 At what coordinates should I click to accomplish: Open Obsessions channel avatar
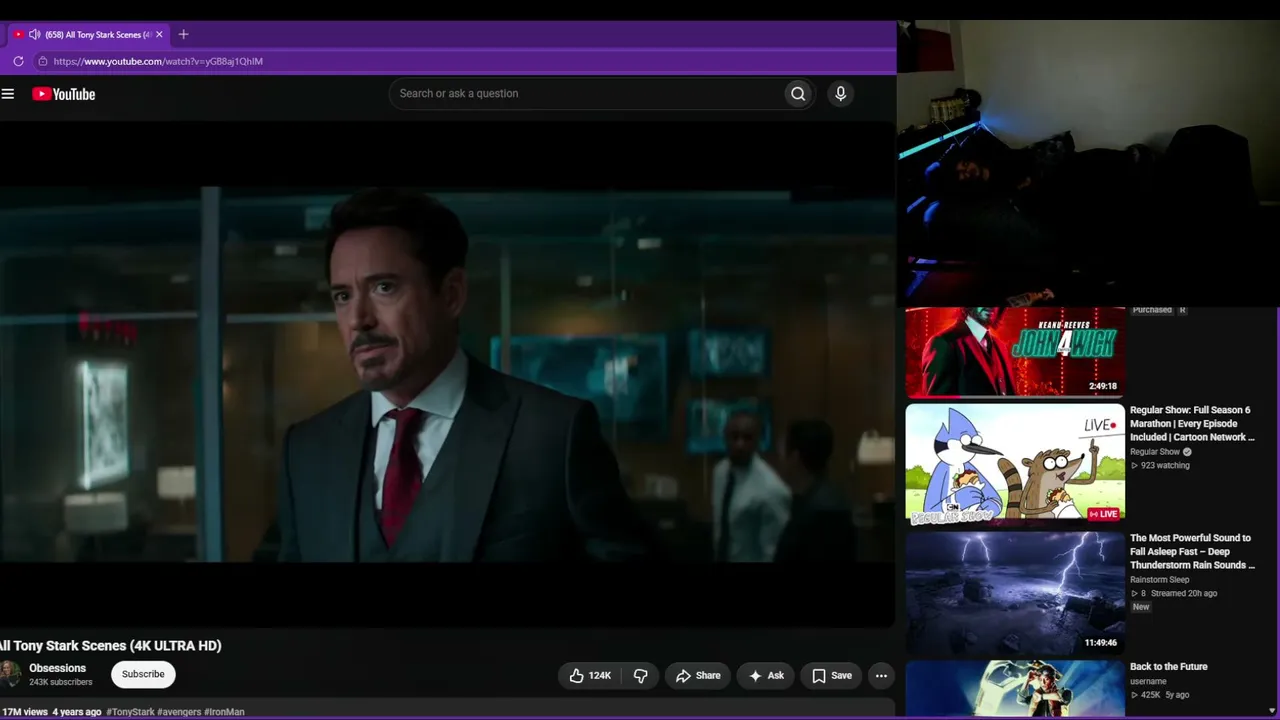click(10, 674)
